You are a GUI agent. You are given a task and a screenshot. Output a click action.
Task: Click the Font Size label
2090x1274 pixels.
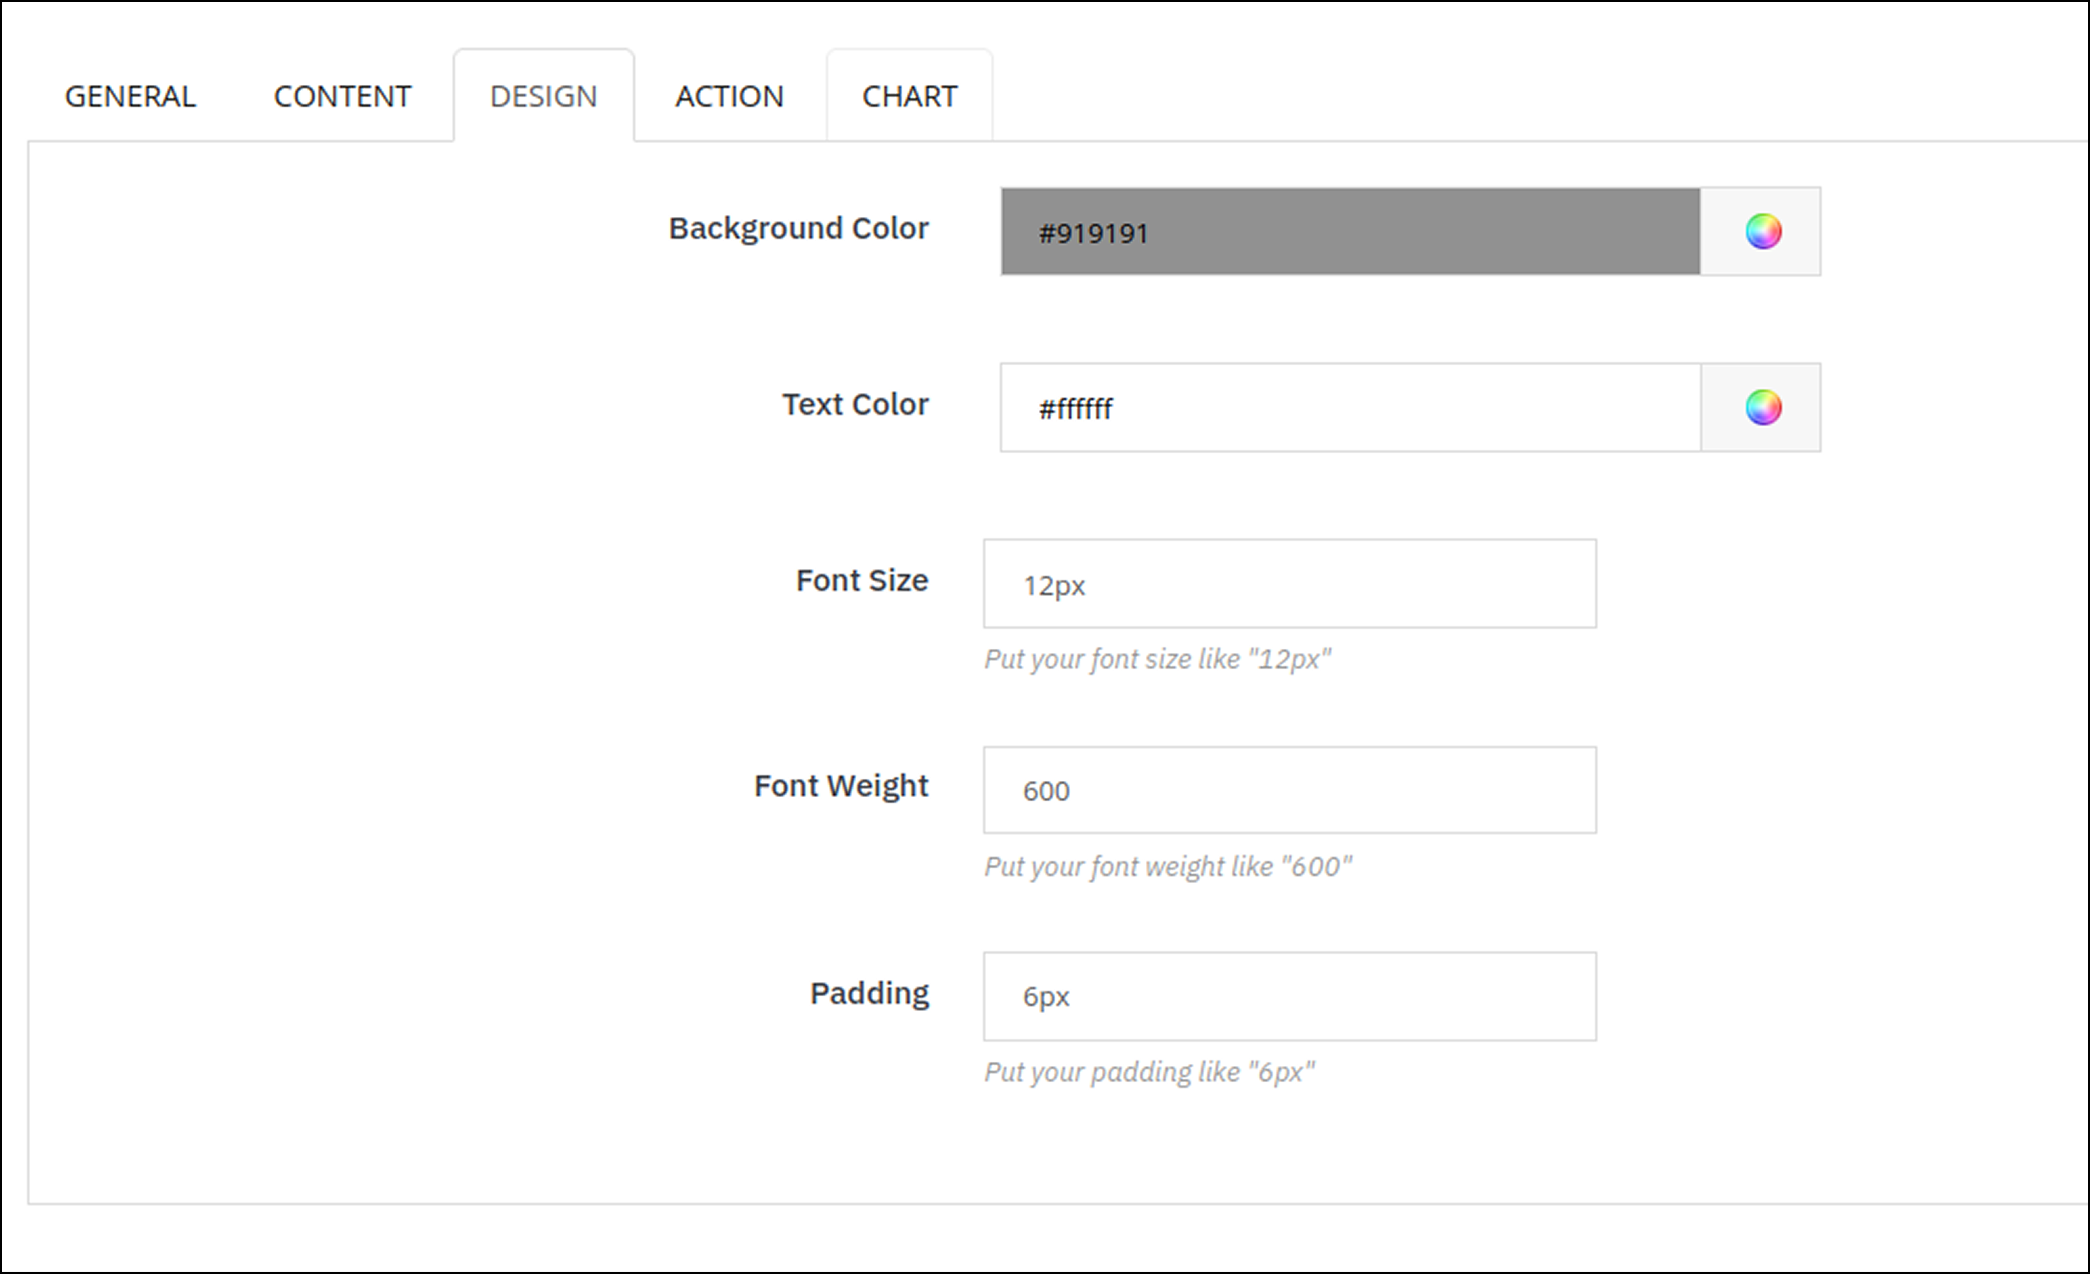click(861, 580)
